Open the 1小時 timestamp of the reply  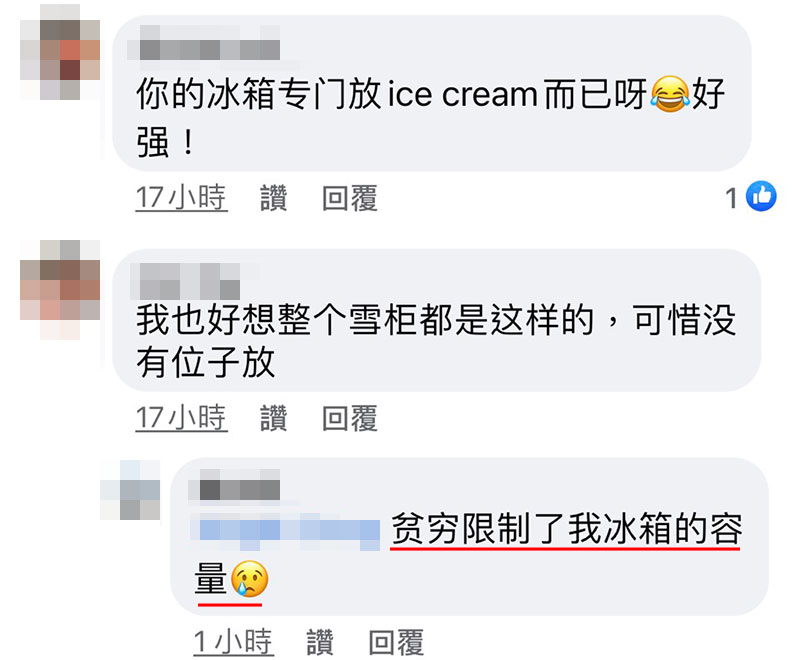(234, 642)
